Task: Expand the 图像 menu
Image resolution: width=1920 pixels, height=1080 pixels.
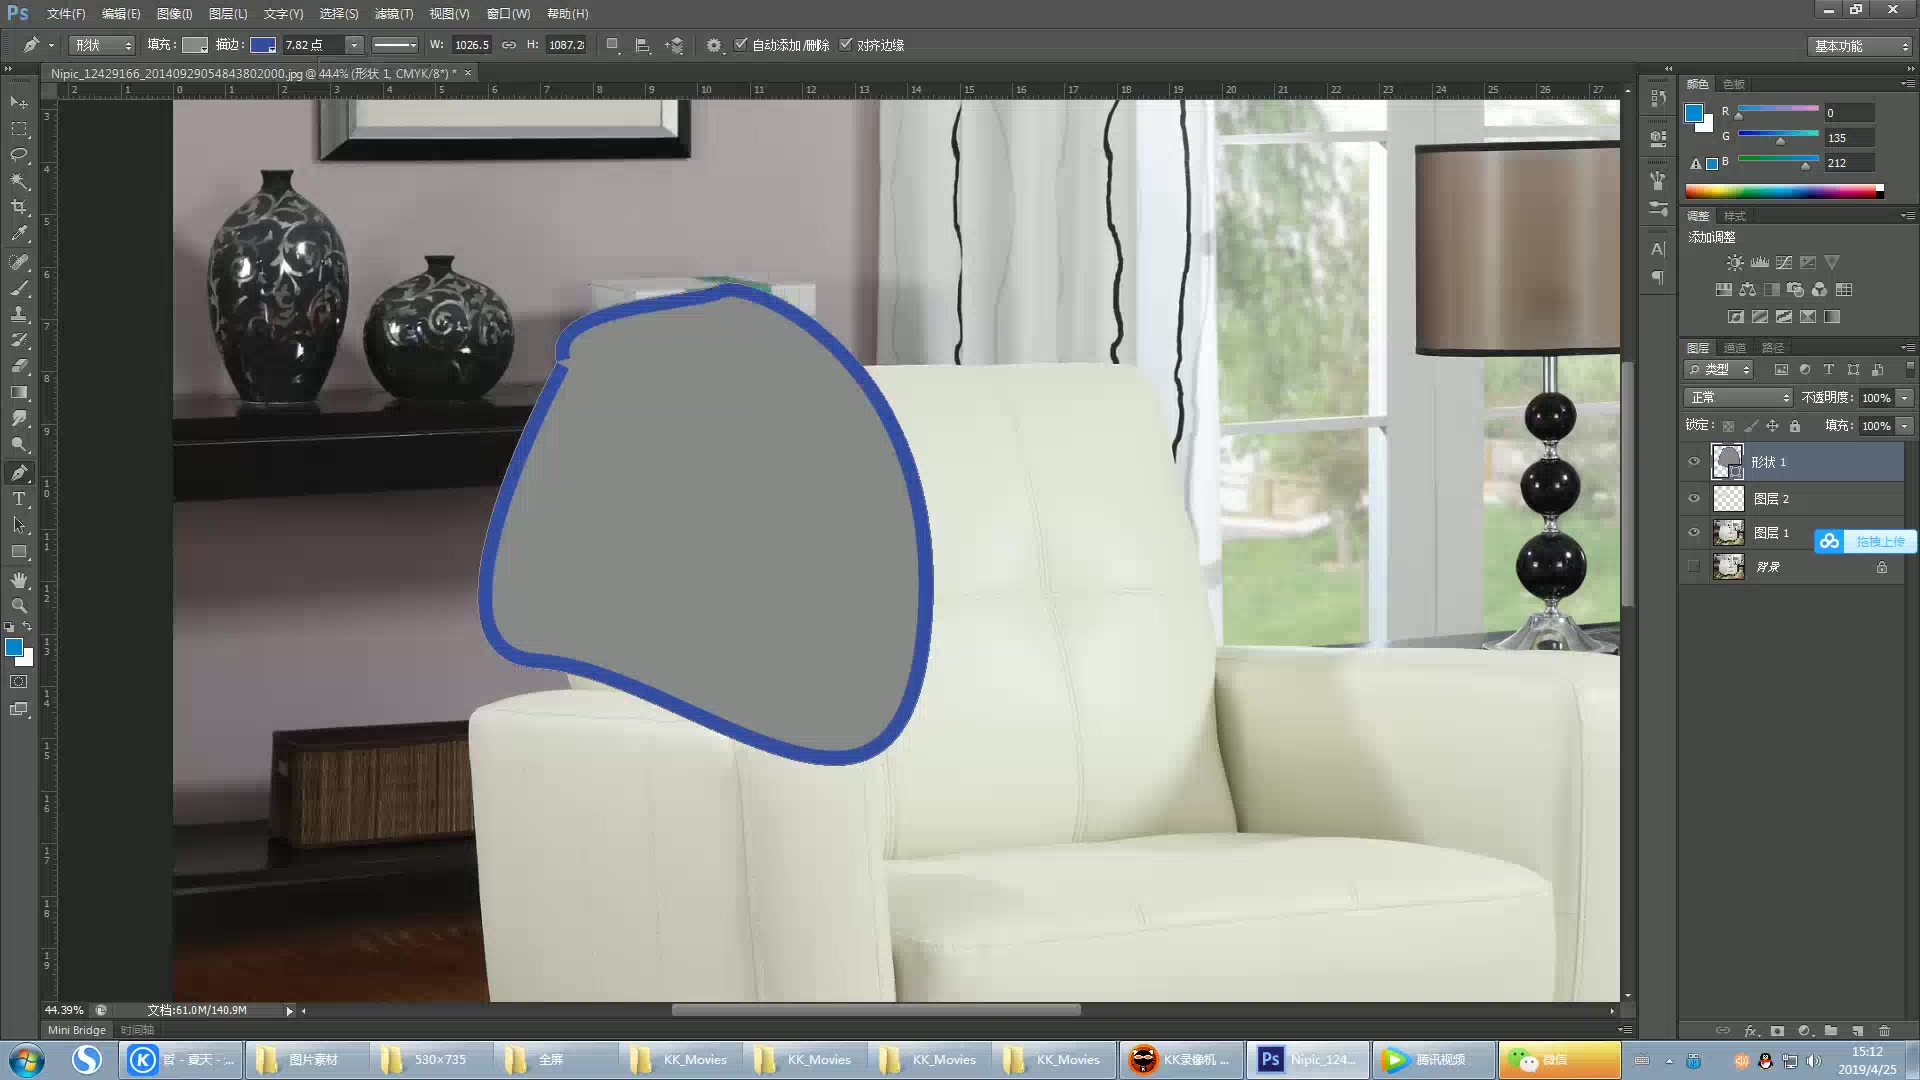Action: 171,13
